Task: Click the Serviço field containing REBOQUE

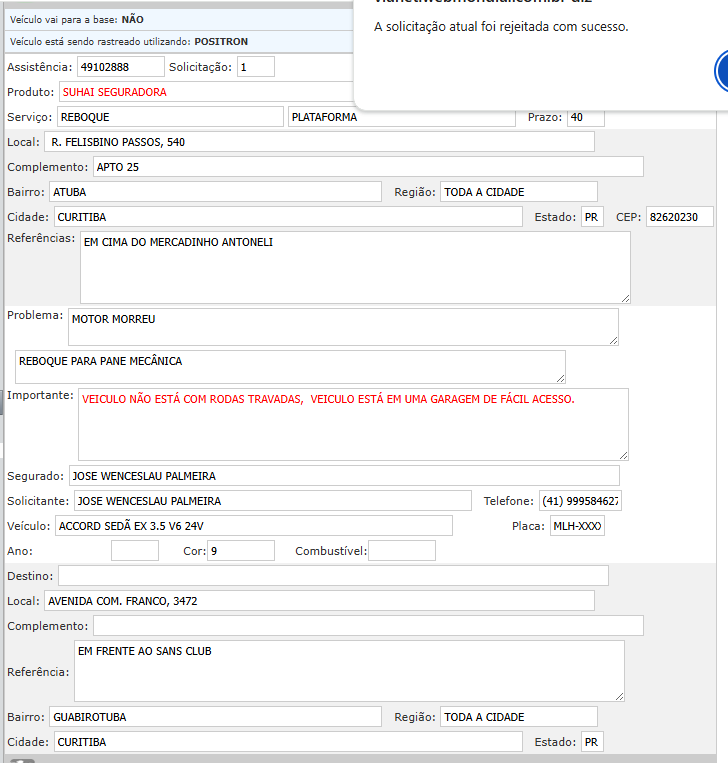Action: 170,117
